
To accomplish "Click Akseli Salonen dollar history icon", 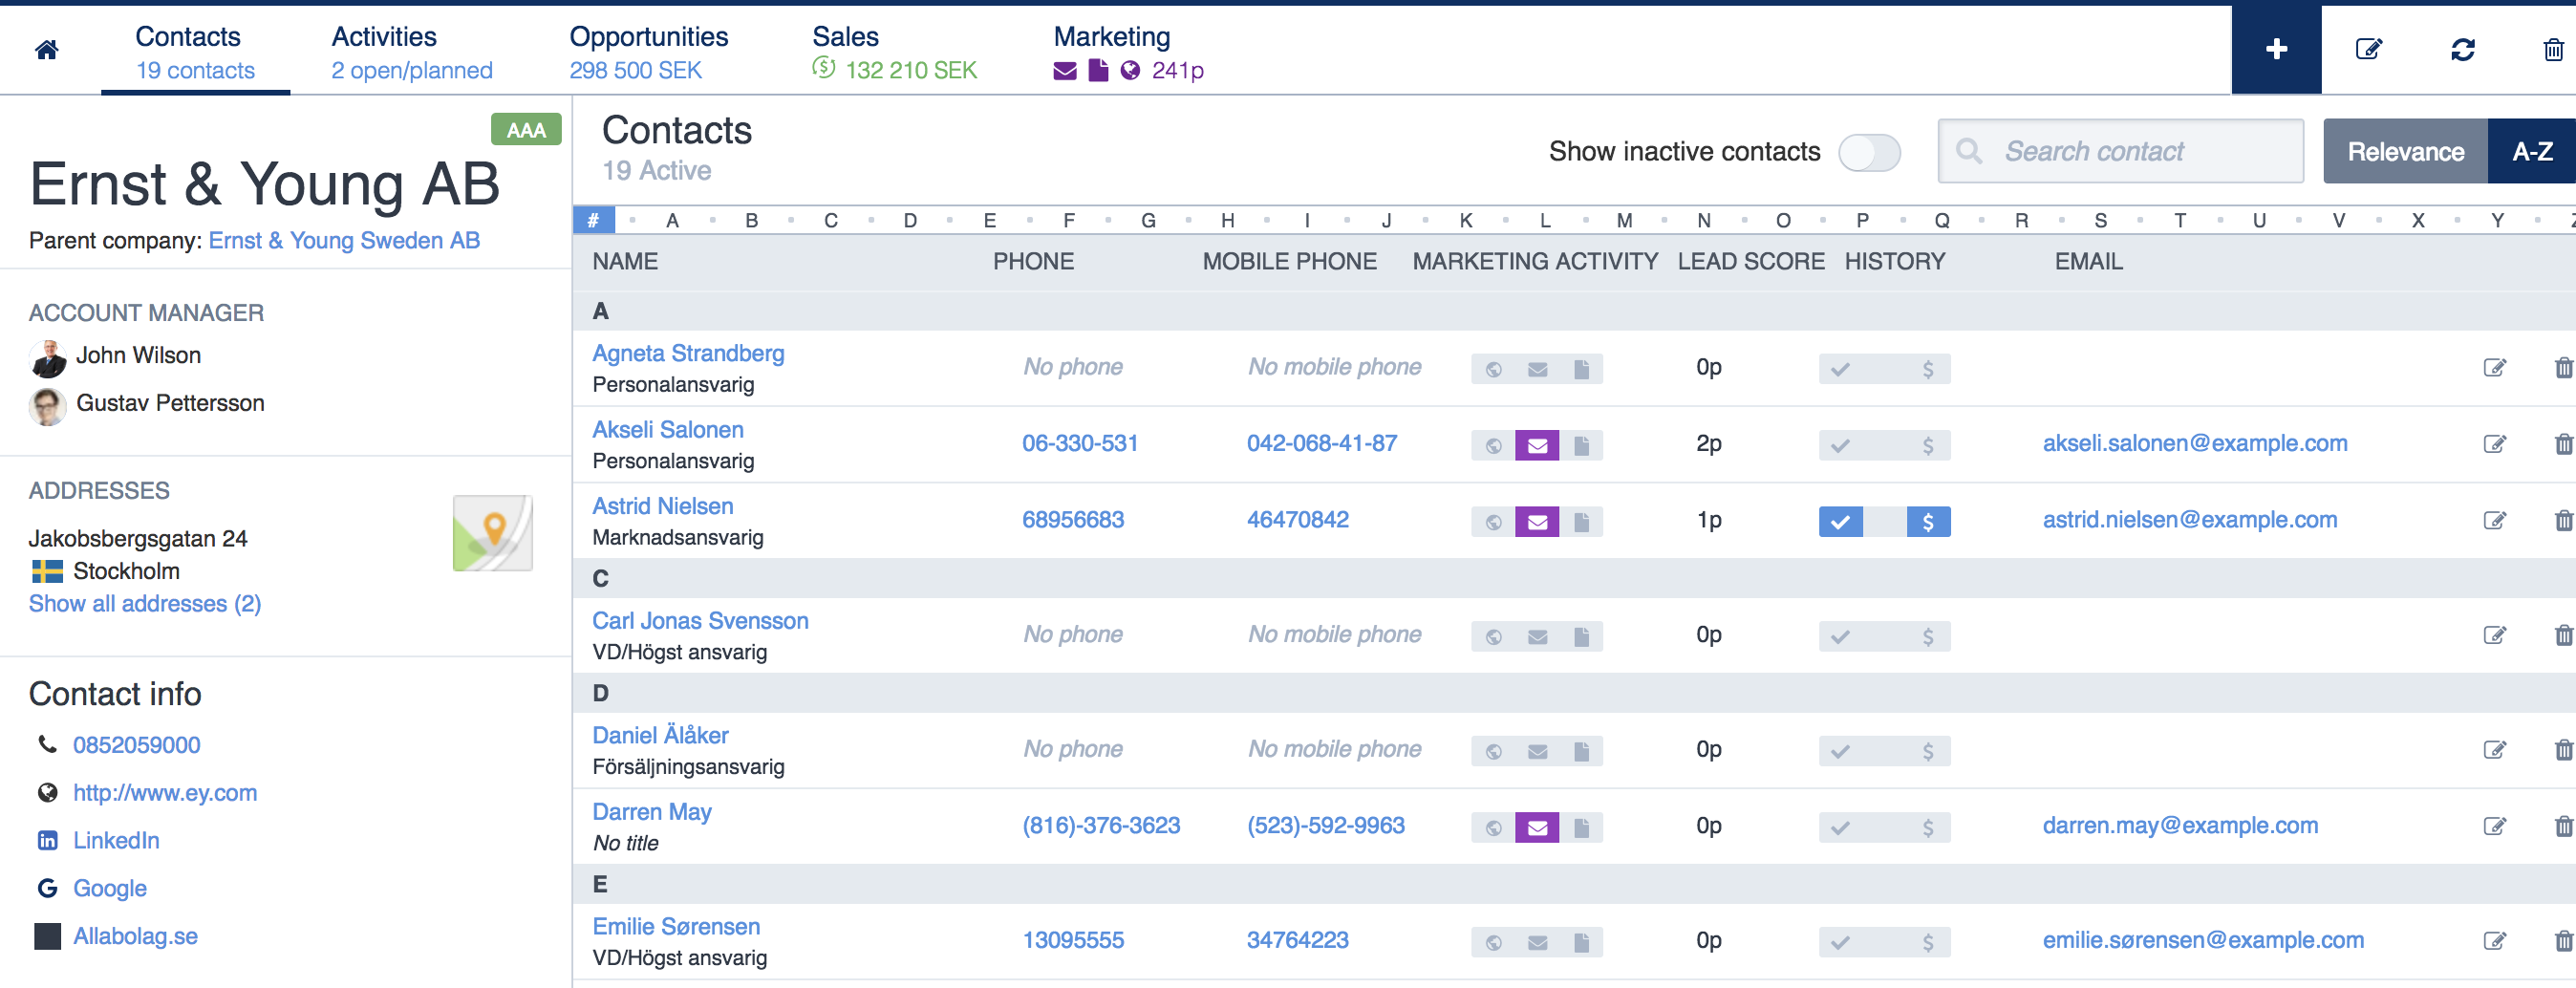I will click(x=1928, y=445).
